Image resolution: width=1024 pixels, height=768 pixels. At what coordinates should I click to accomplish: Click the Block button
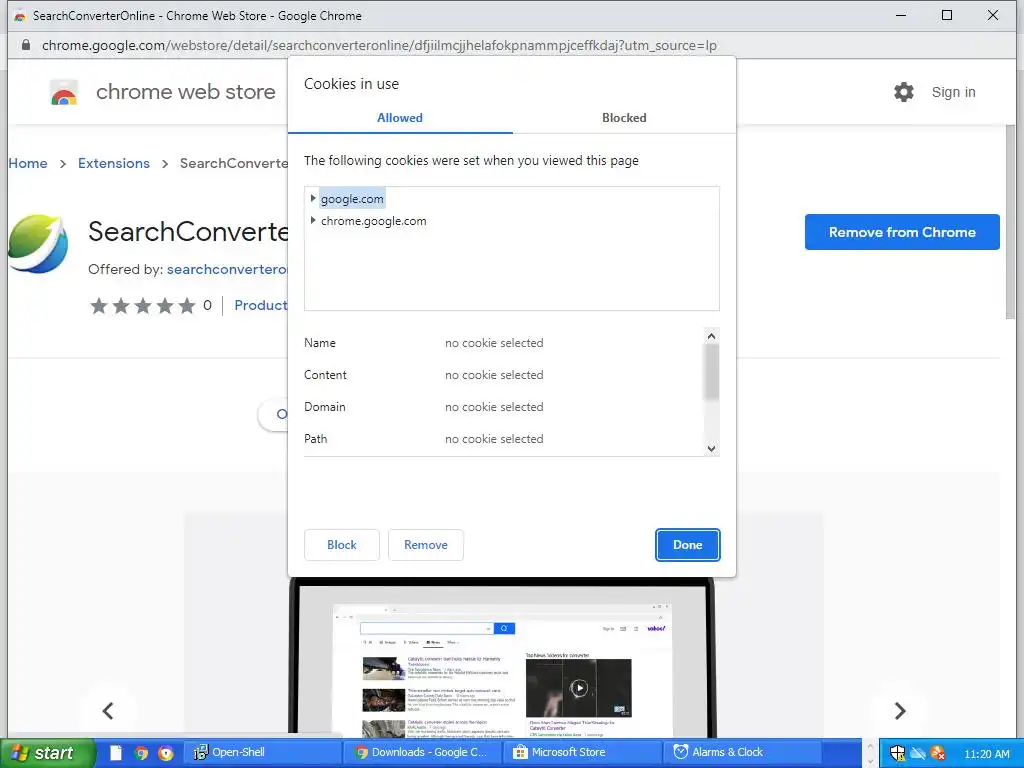click(x=342, y=545)
